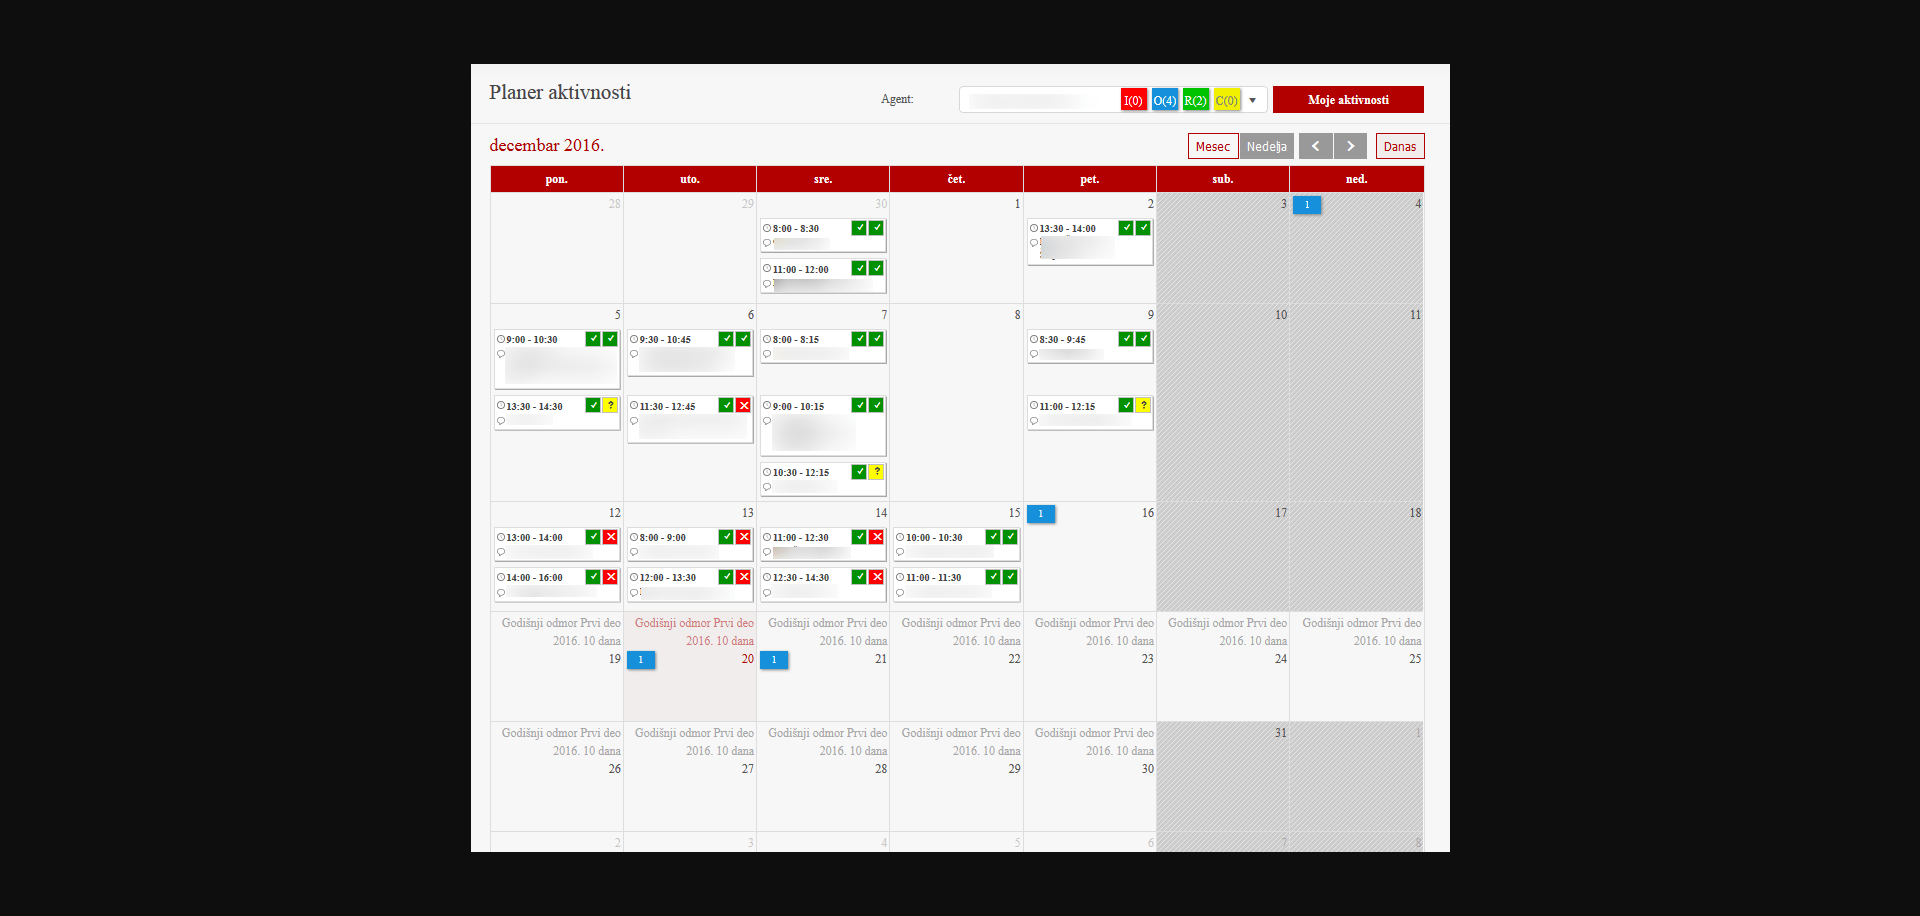Click the comment bubble icon under 8:30 - 9:45 event
Viewport: 1920px width, 916px height.
pos(1034,354)
